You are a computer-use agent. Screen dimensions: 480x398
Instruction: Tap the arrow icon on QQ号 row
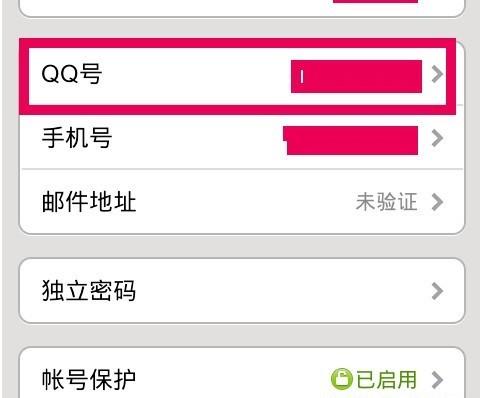pos(437,74)
